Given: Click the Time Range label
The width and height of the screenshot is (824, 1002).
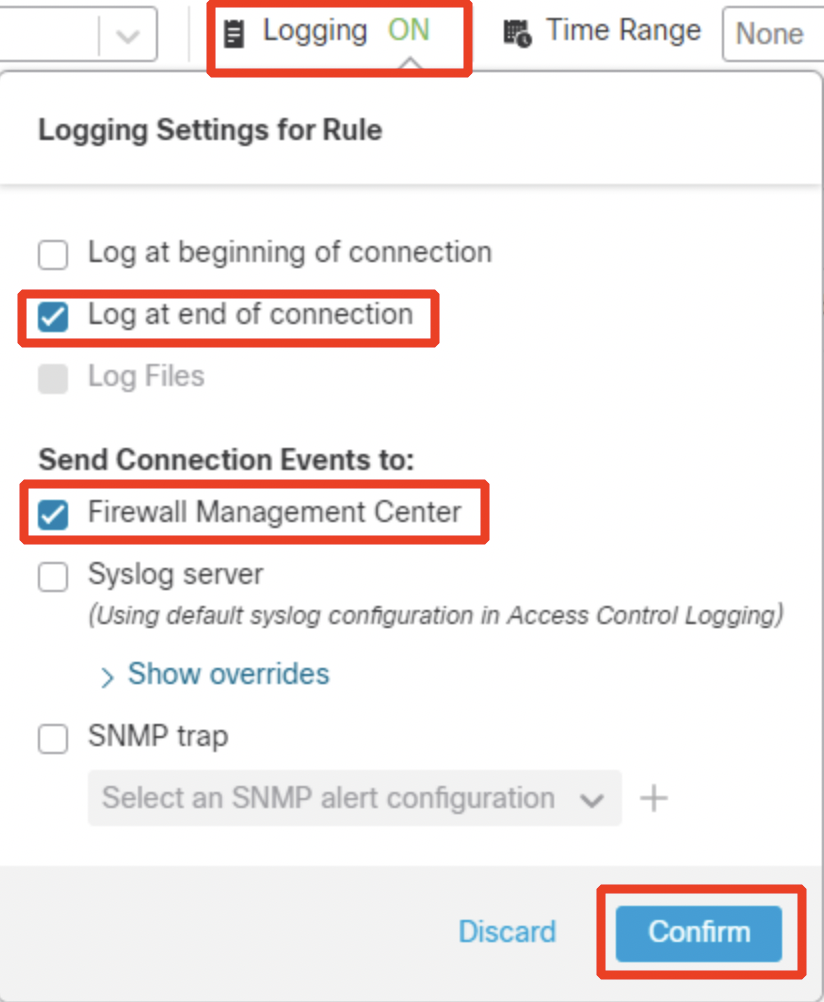Looking at the screenshot, I should pos(623,31).
